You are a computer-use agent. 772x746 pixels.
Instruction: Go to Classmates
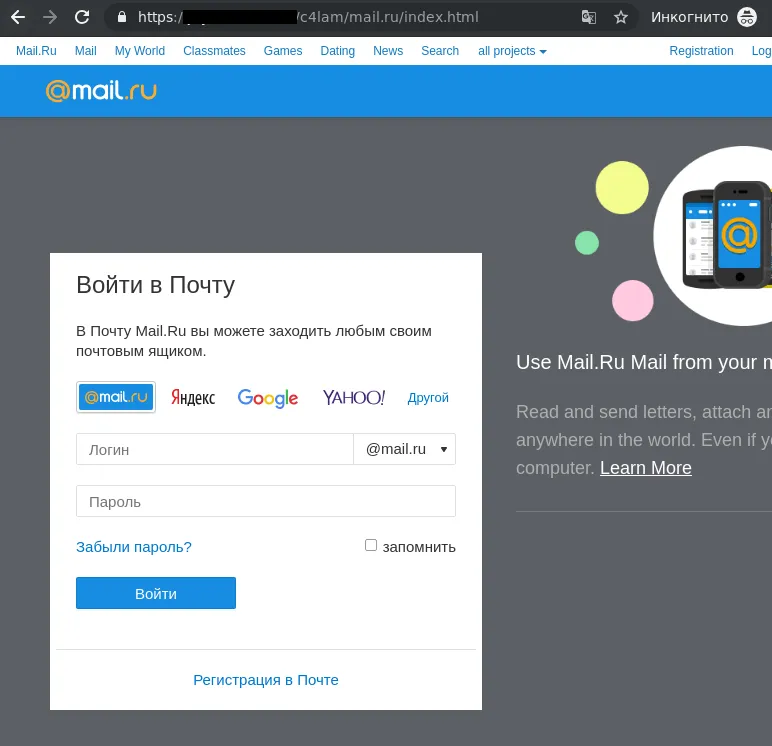pos(214,51)
